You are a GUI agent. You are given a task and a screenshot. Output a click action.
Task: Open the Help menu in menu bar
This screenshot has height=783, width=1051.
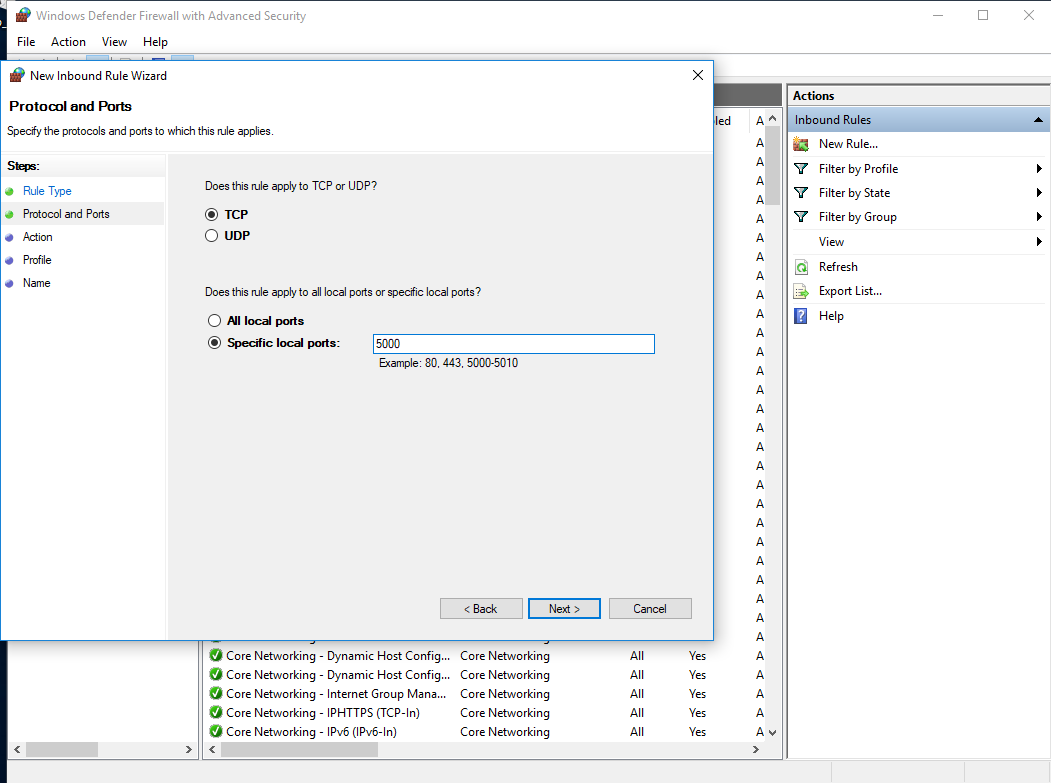point(156,42)
